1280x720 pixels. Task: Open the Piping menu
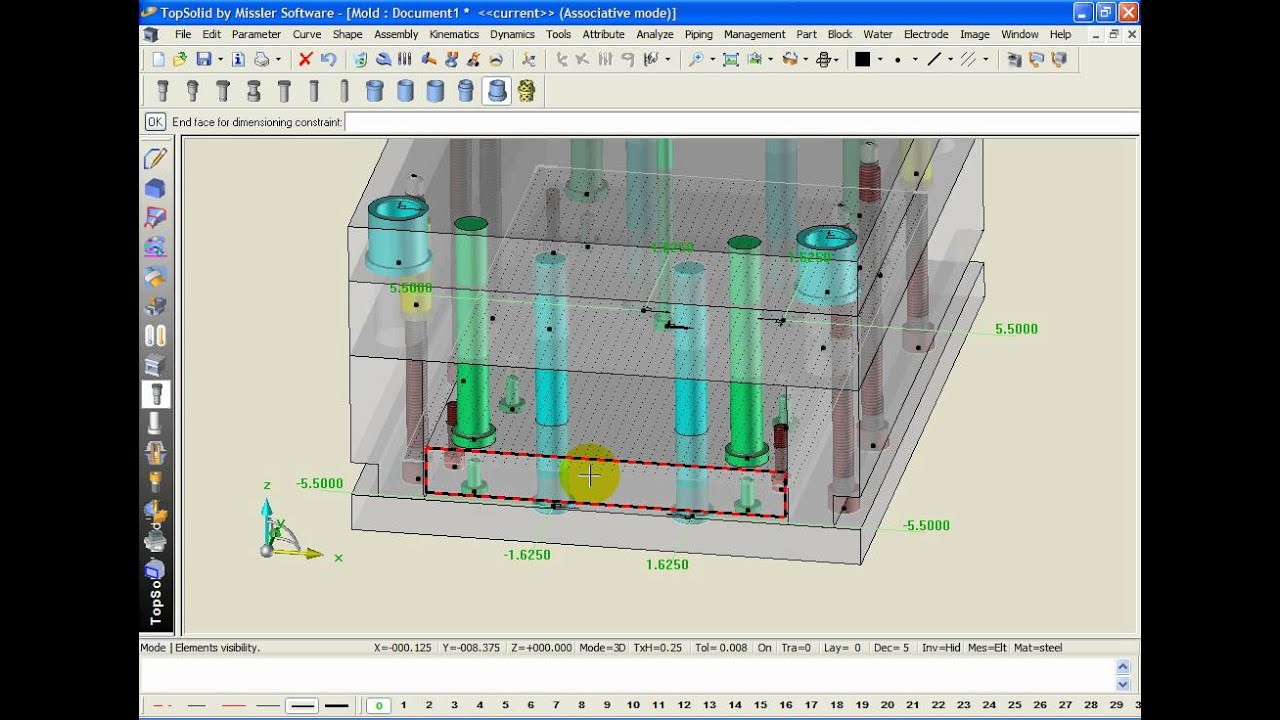point(698,34)
